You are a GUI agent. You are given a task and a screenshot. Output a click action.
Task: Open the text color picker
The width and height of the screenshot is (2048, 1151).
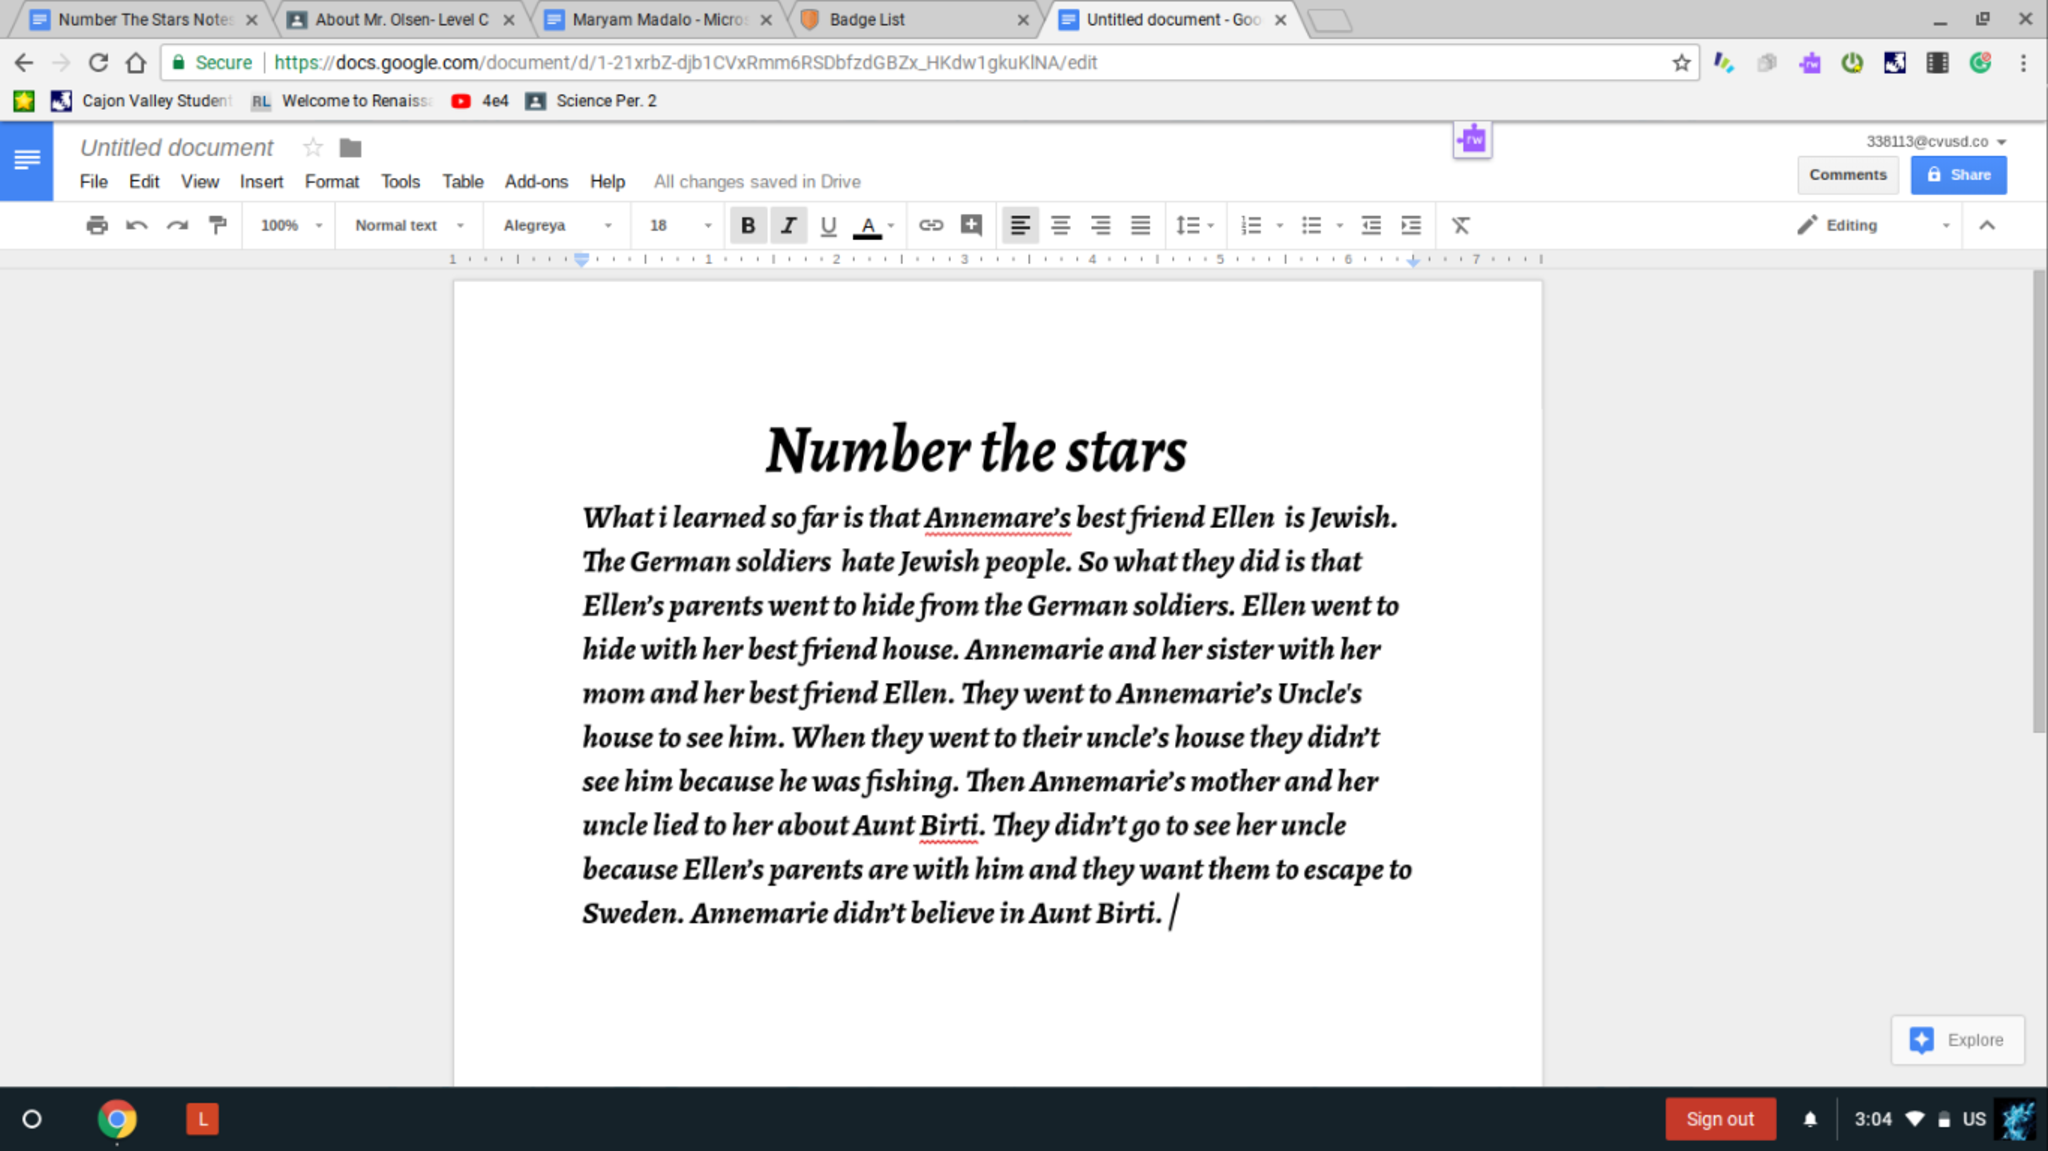[x=868, y=225]
